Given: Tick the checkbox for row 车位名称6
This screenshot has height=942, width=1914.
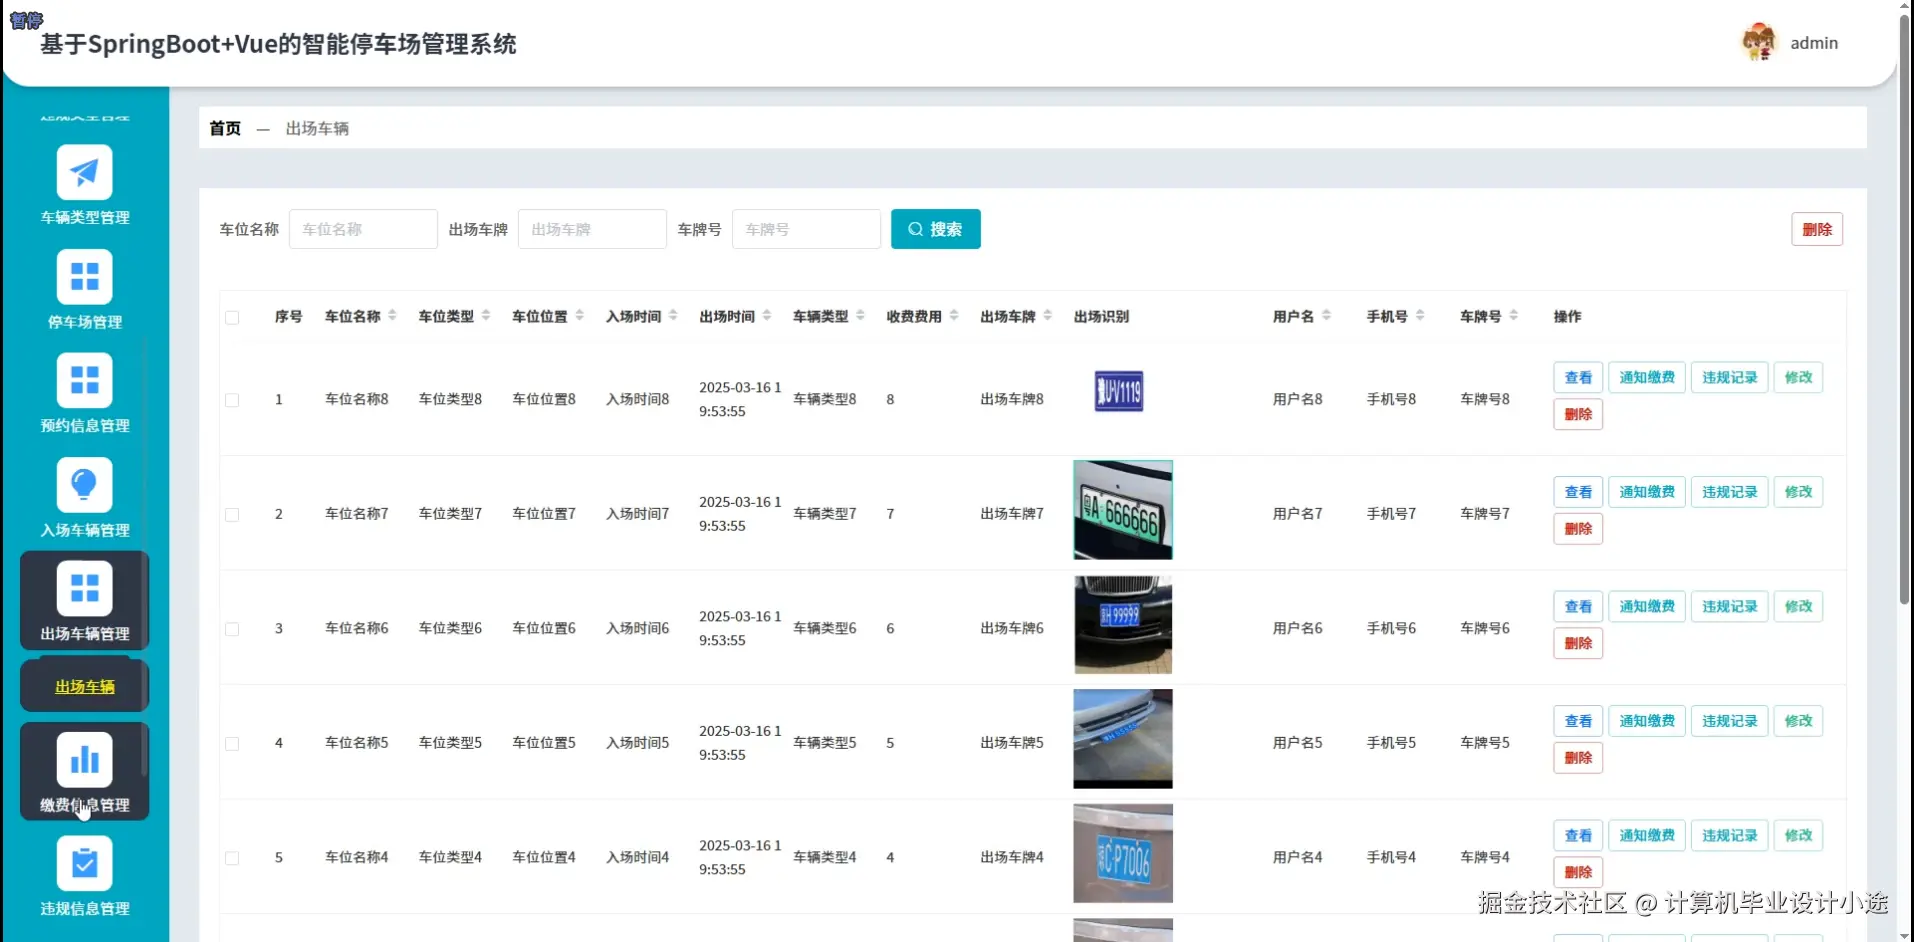Looking at the screenshot, I should [232, 629].
